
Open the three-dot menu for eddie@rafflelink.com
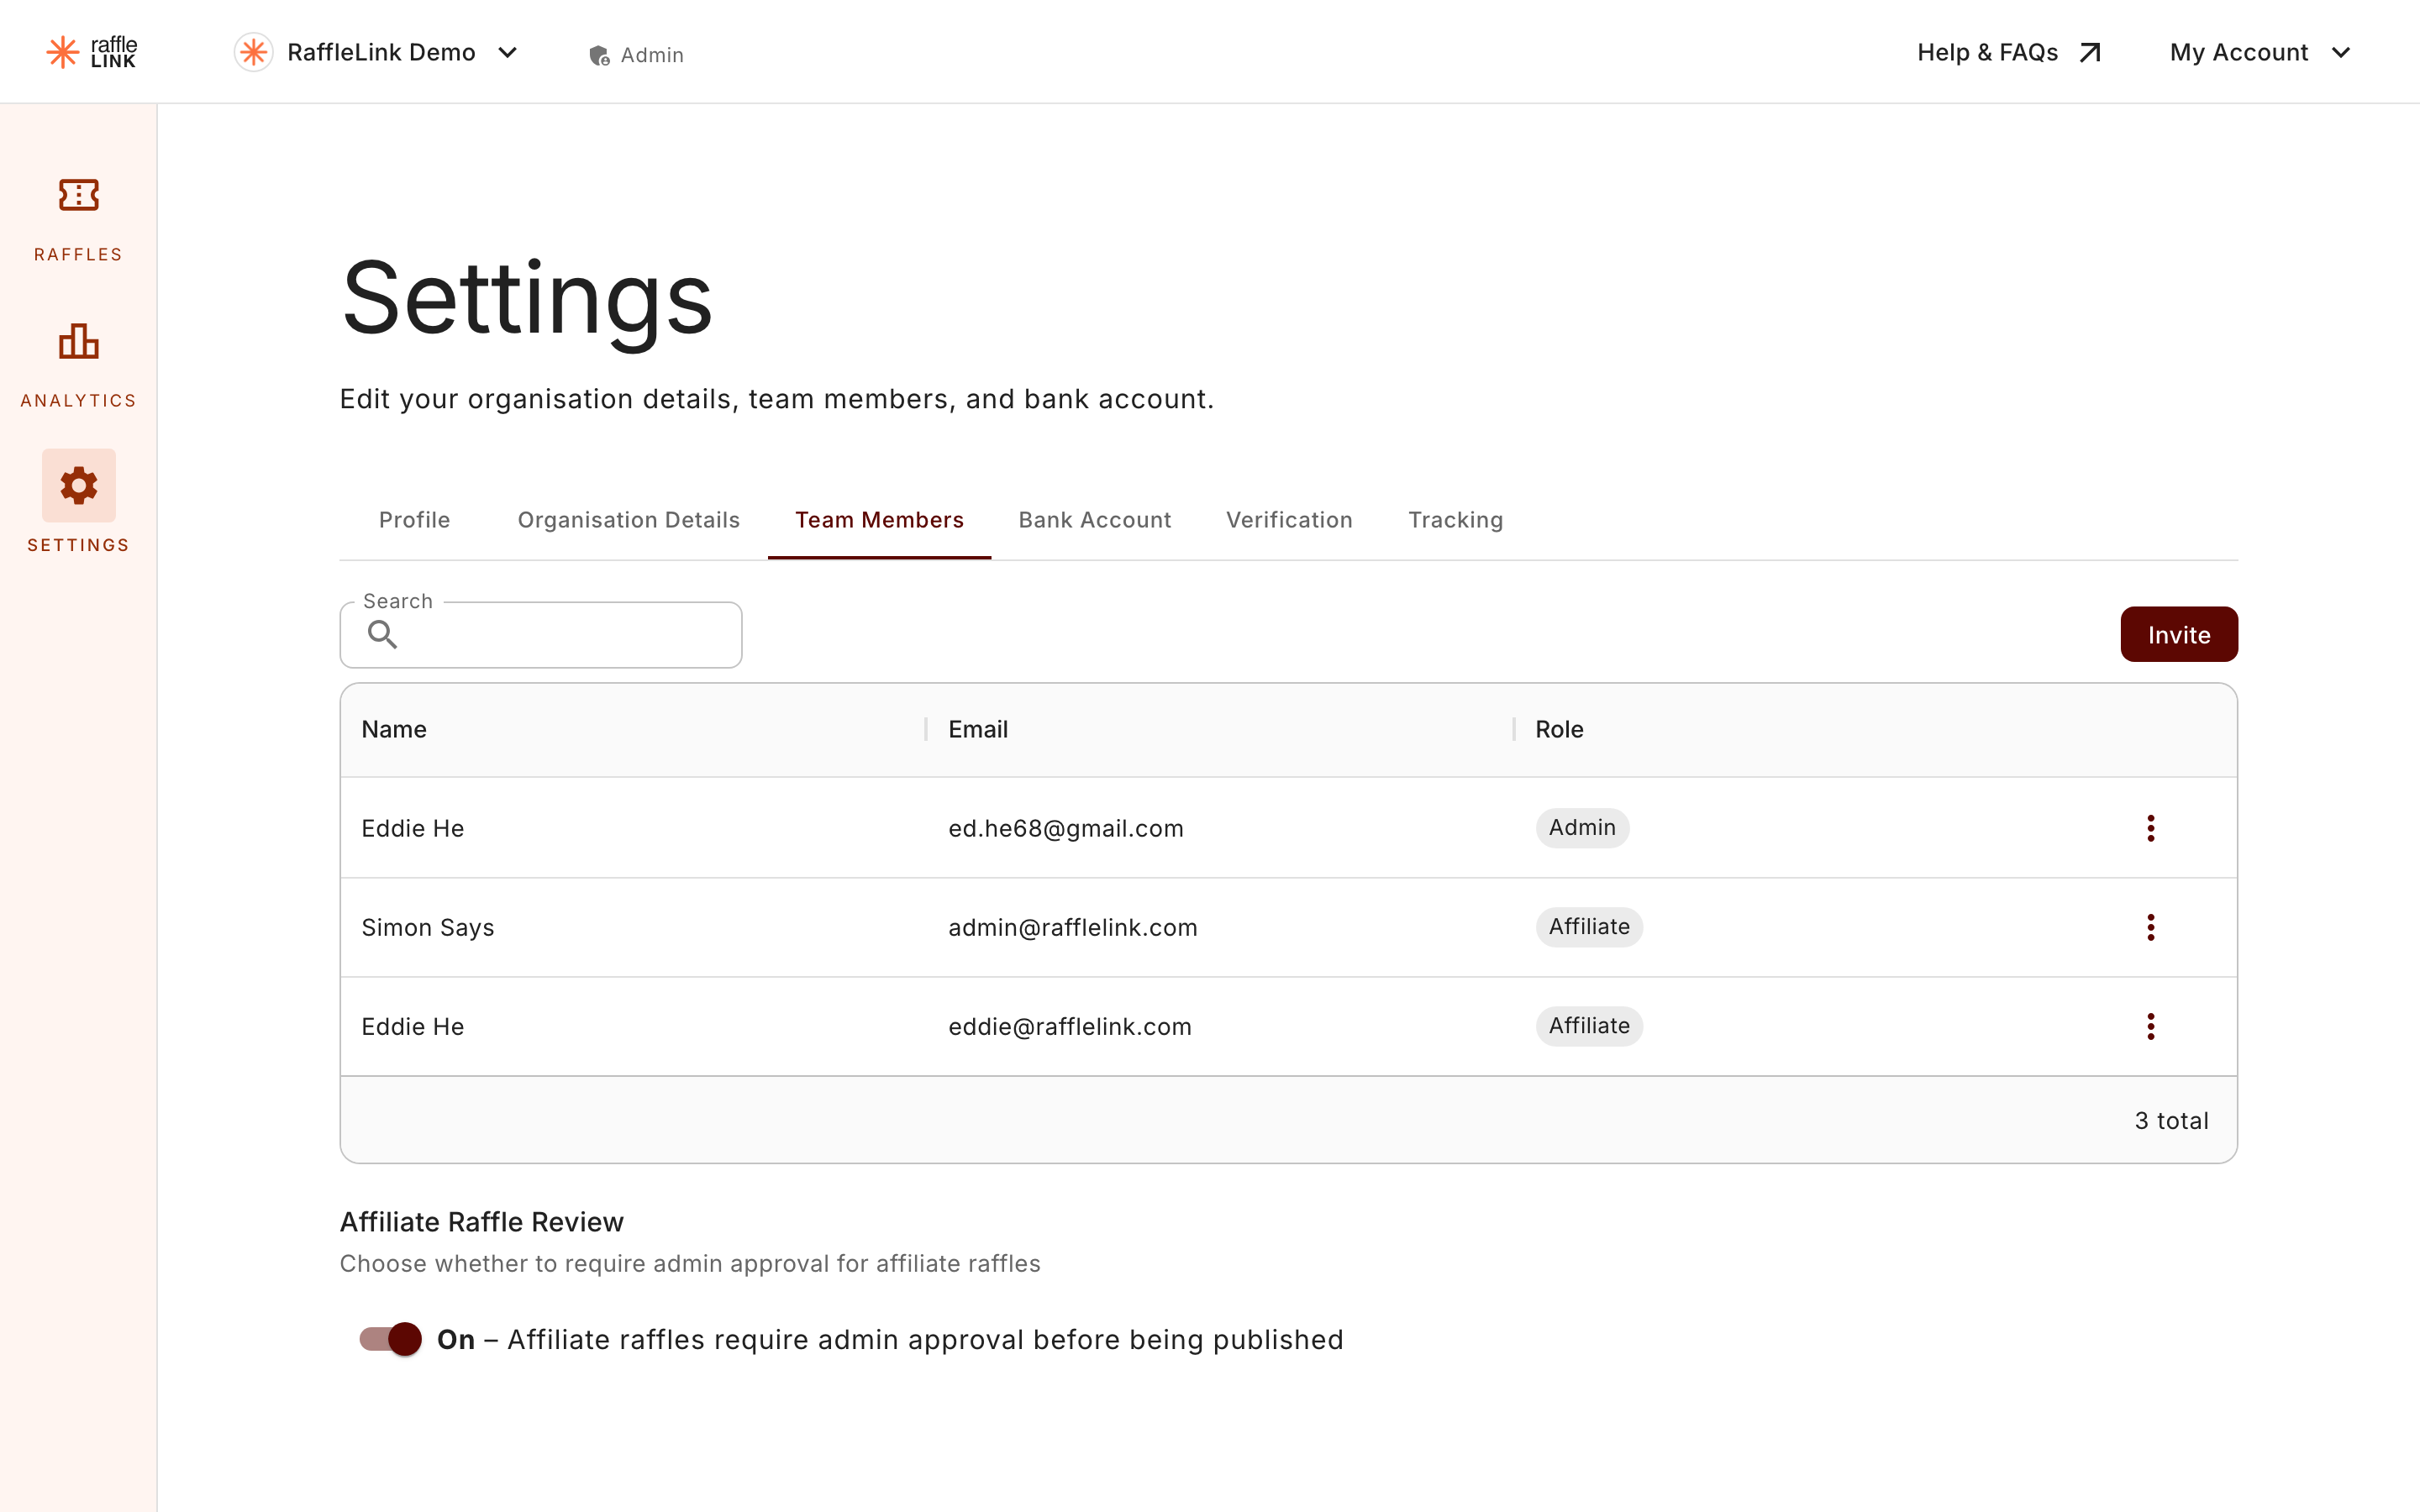[x=2150, y=1026]
